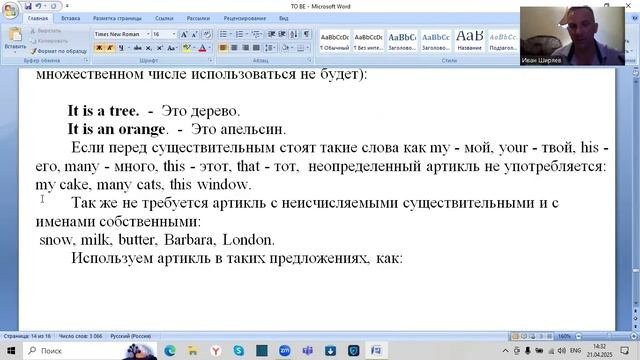Open the font color dropdown arrow
The image size is (640, 360).
(210, 48)
